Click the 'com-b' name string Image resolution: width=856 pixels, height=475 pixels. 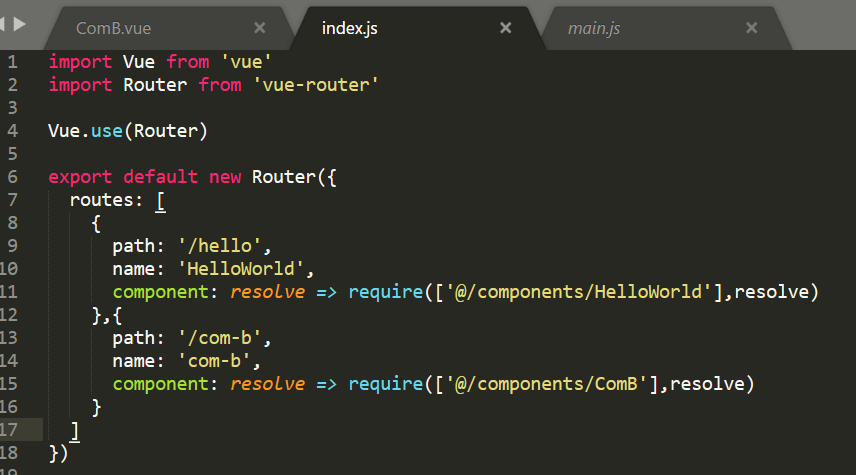(215, 361)
